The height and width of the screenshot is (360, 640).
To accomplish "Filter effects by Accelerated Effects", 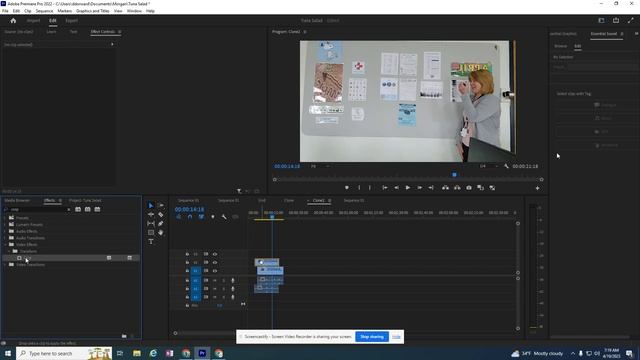I will (x=78, y=209).
